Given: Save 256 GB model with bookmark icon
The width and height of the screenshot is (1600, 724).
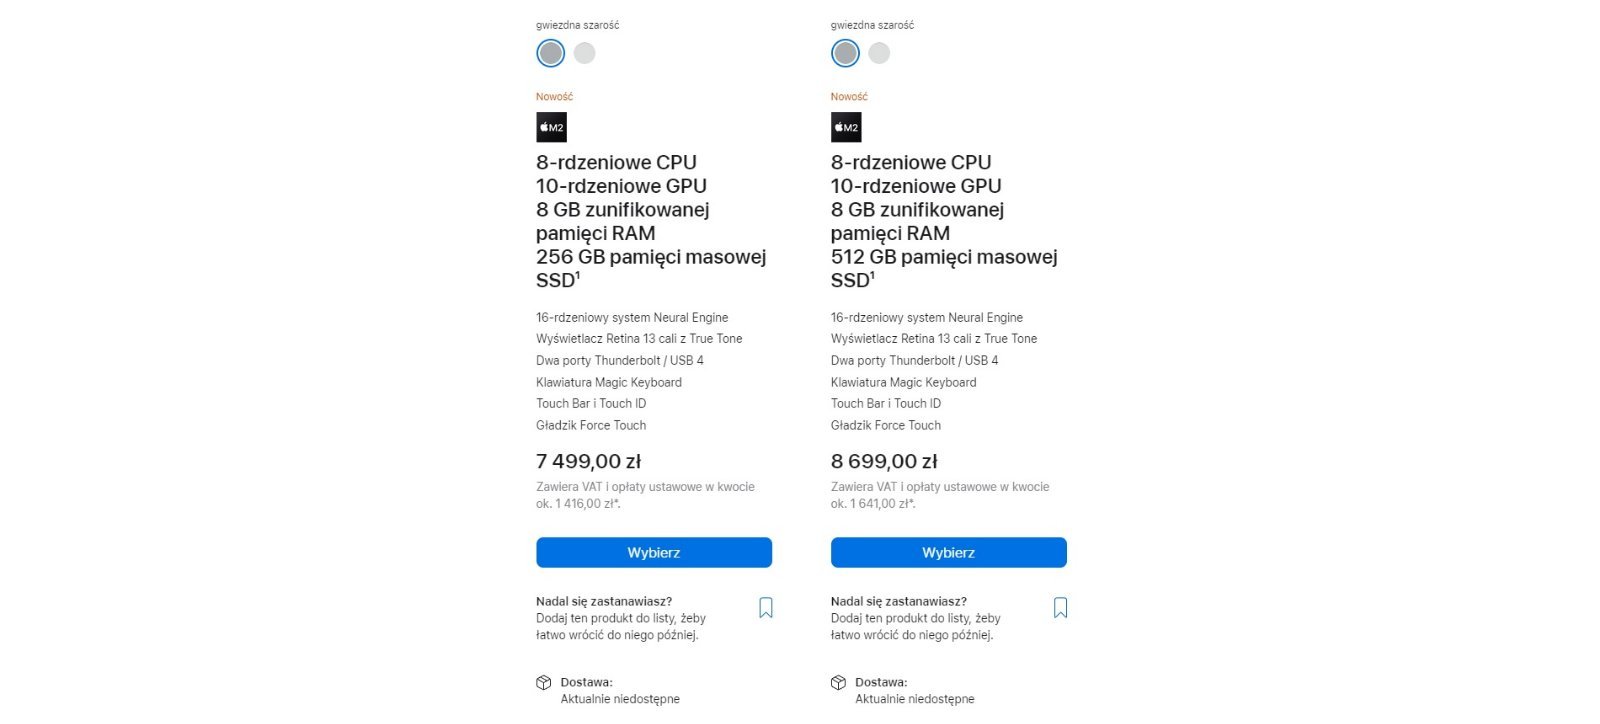Looking at the screenshot, I should (766, 608).
